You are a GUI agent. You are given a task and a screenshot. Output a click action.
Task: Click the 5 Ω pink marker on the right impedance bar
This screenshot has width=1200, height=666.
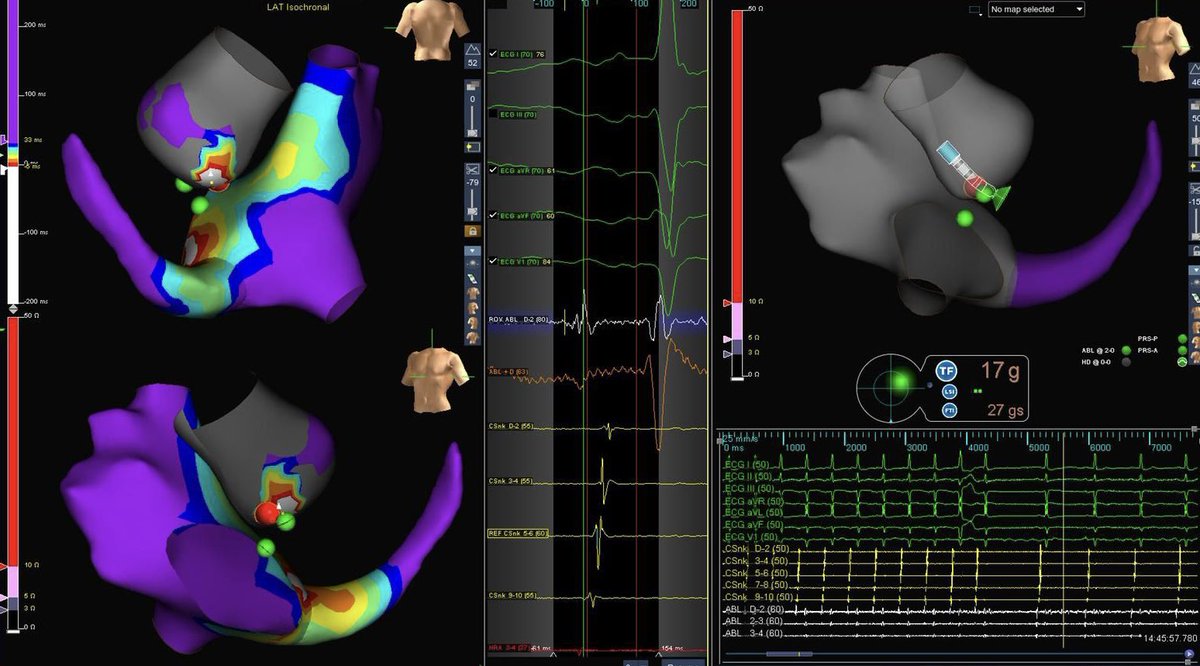click(727, 339)
